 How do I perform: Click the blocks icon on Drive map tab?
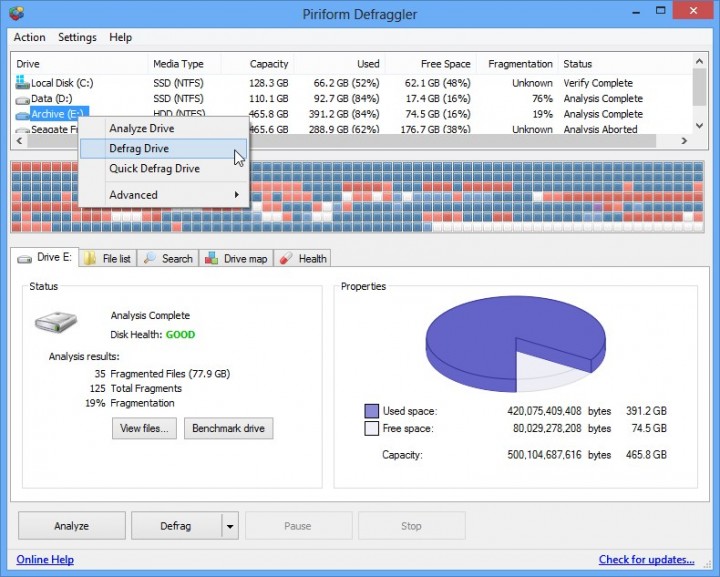[211, 258]
